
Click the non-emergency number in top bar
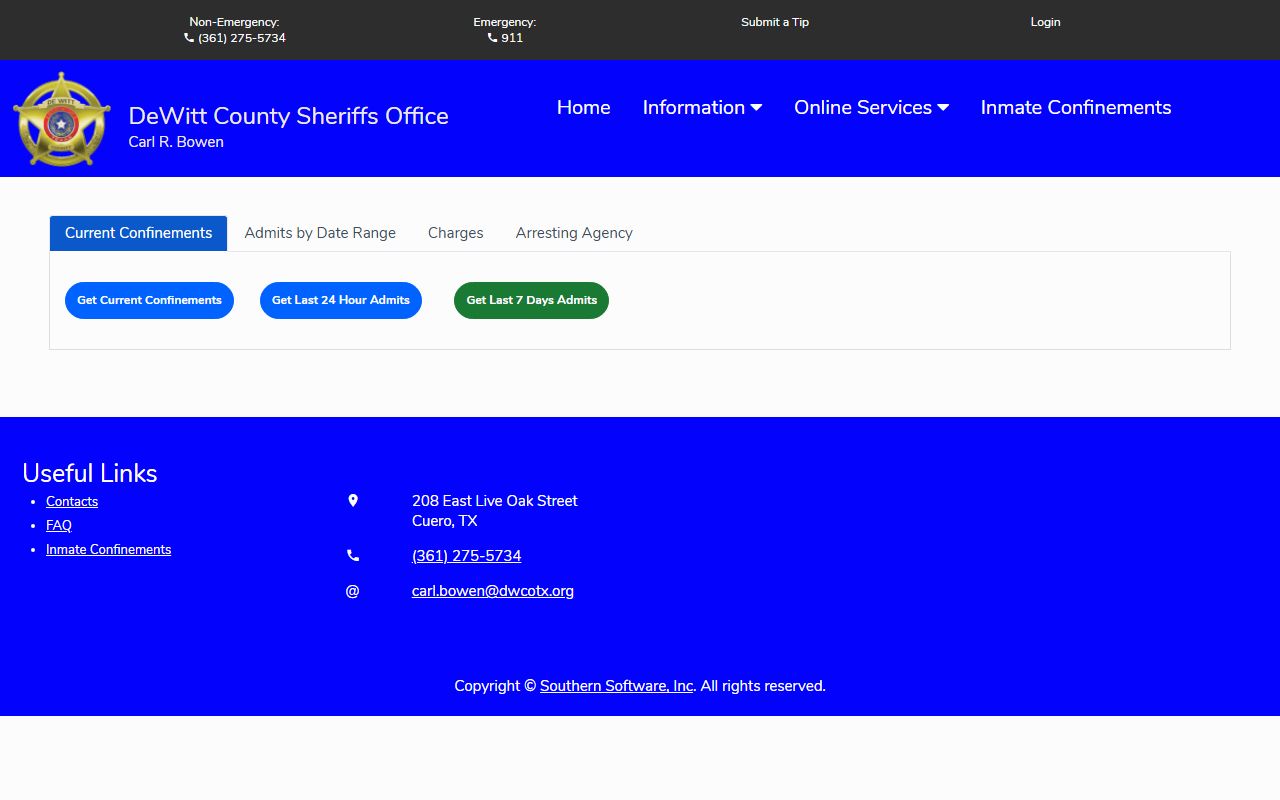point(242,38)
